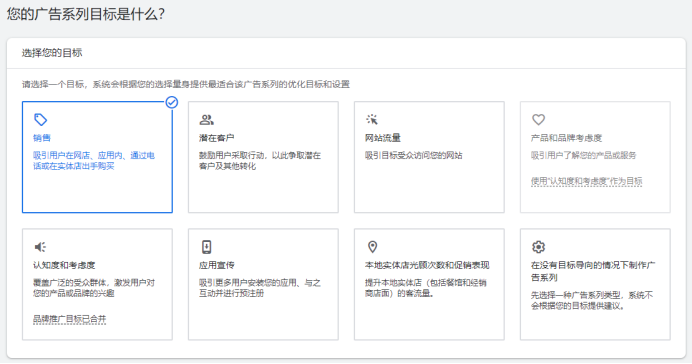Image resolution: width=692 pixels, height=364 pixels.
Task: Select the 潜在客户 goal card
Action: [263, 157]
